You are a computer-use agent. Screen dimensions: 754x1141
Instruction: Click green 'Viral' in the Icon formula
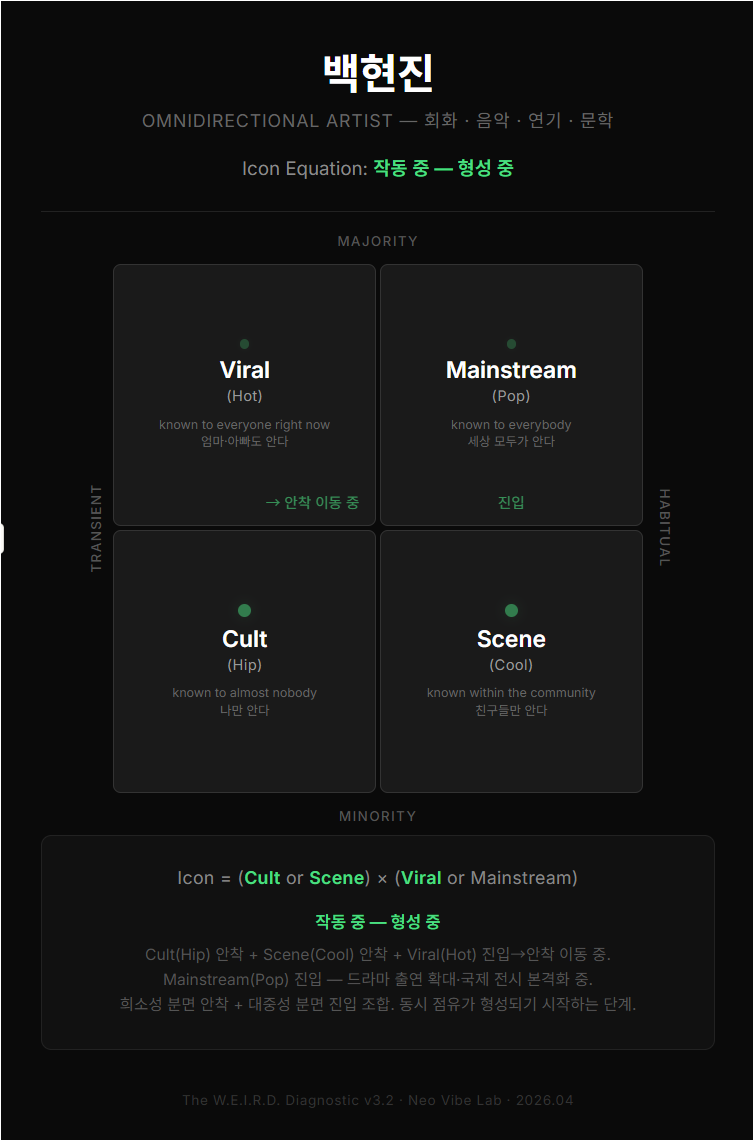421,878
